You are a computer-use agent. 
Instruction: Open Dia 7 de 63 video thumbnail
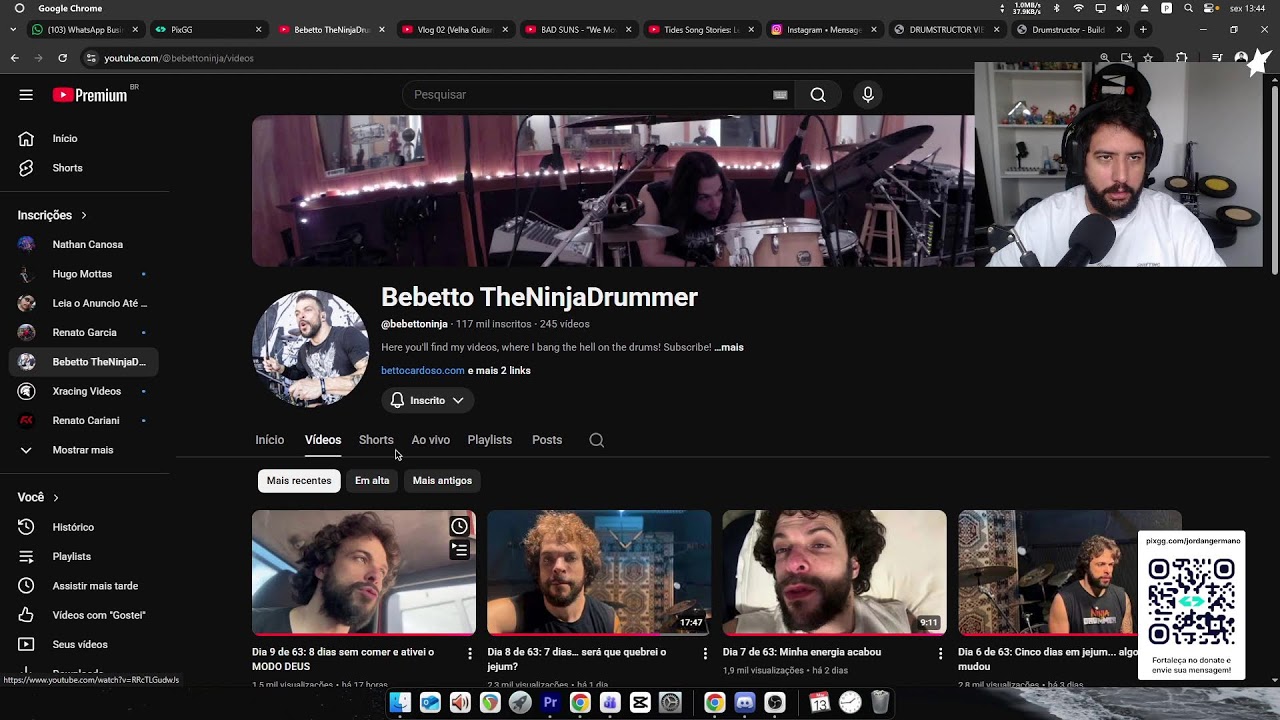point(834,573)
